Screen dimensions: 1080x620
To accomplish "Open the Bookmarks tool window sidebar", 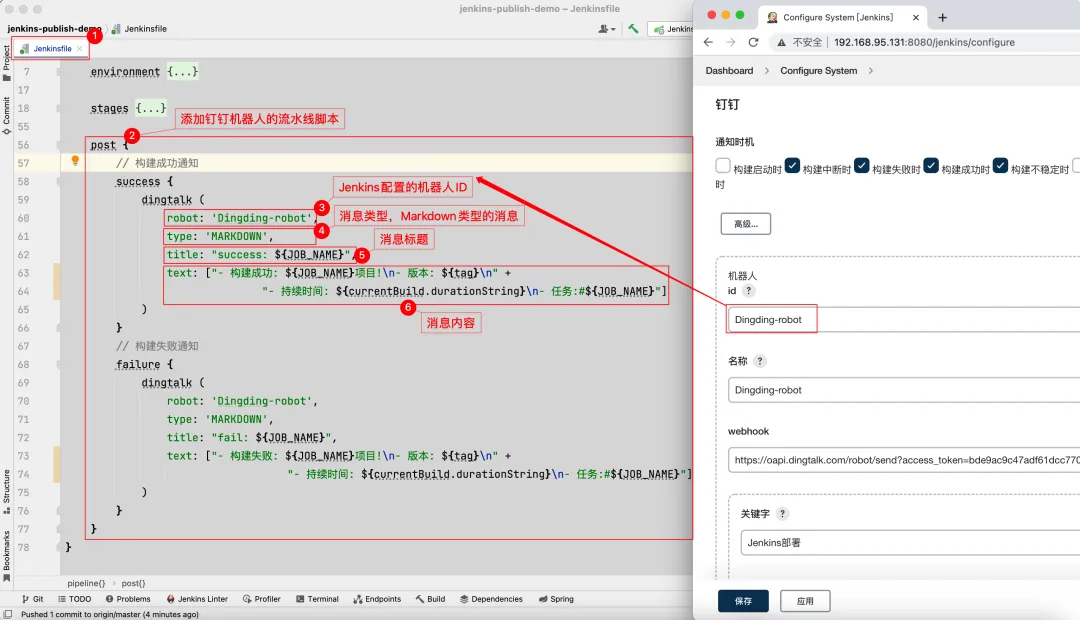I will (x=6, y=555).
